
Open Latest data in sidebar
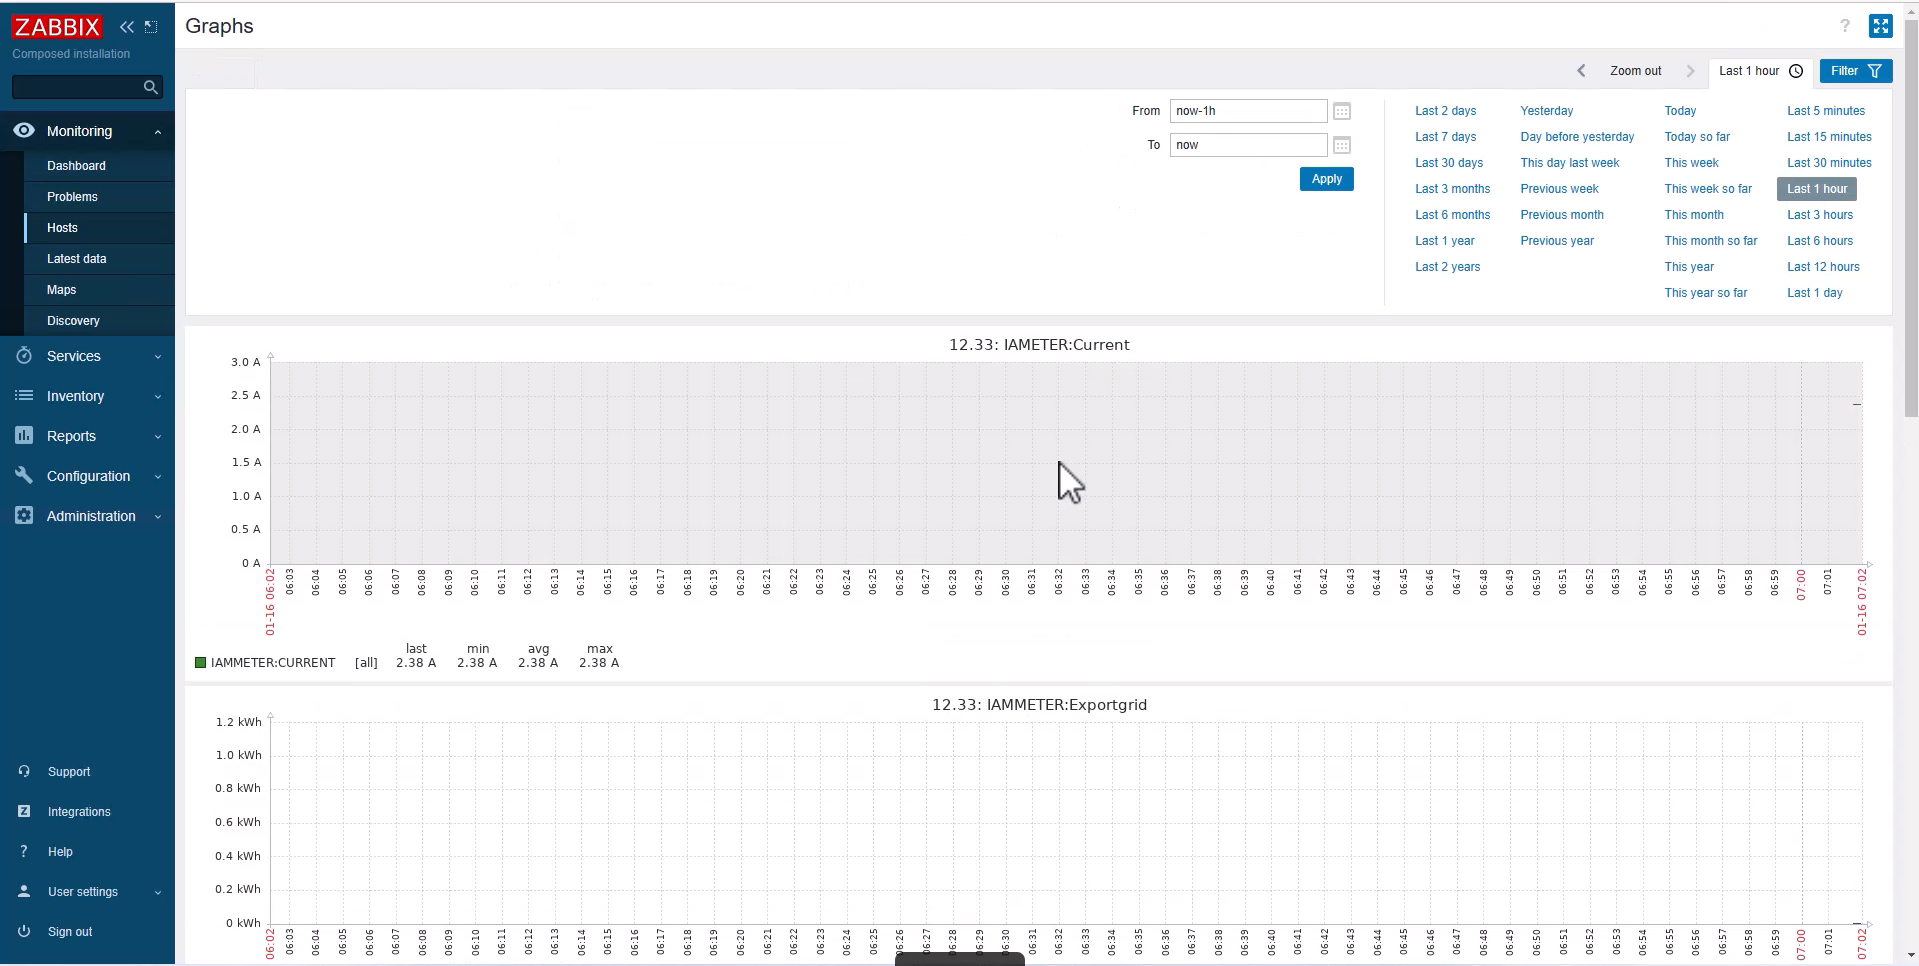point(76,259)
